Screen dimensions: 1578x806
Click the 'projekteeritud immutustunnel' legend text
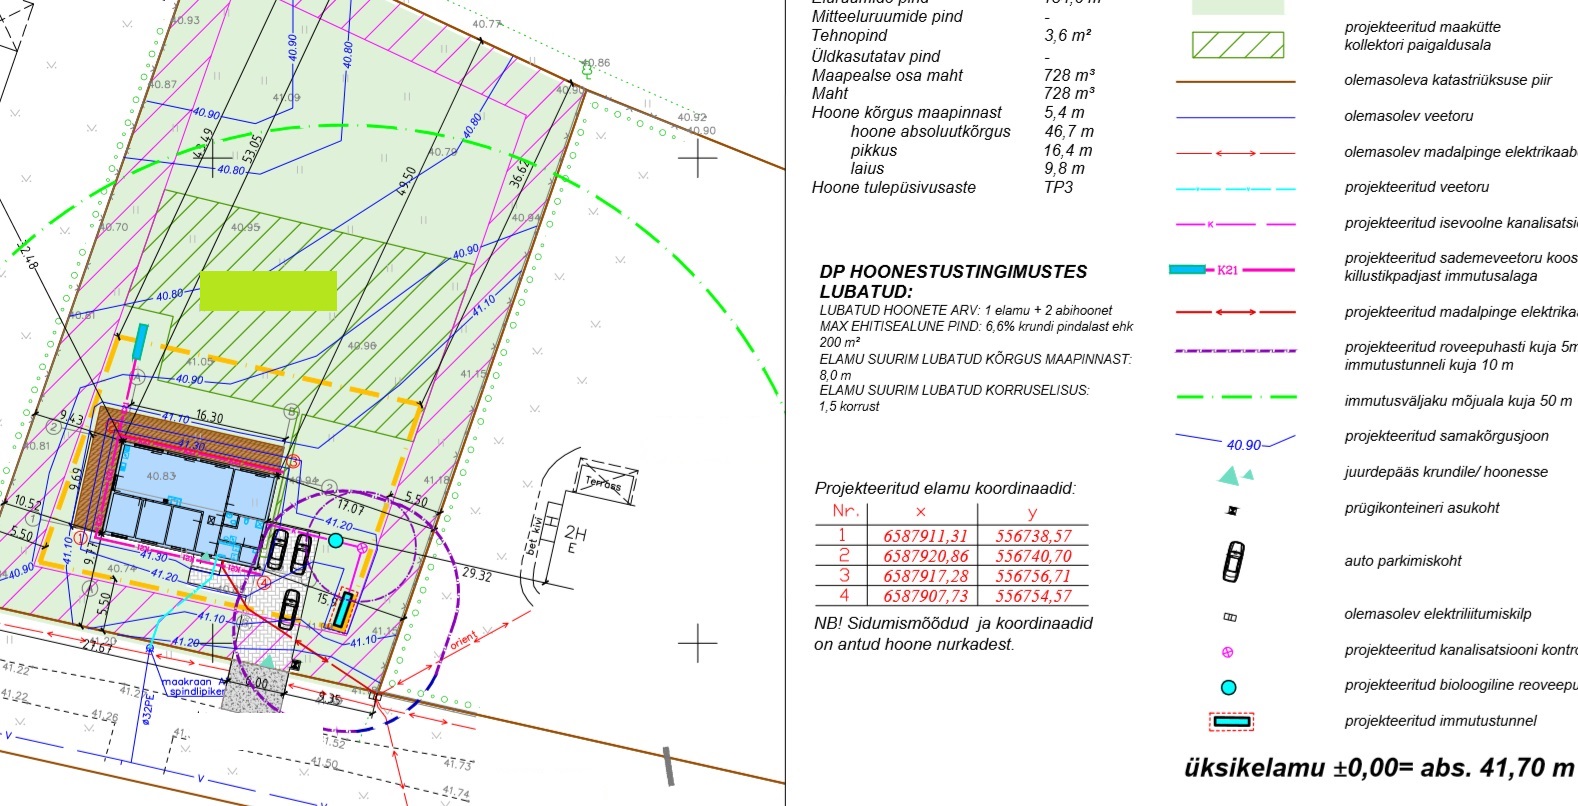[x=1440, y=721]
